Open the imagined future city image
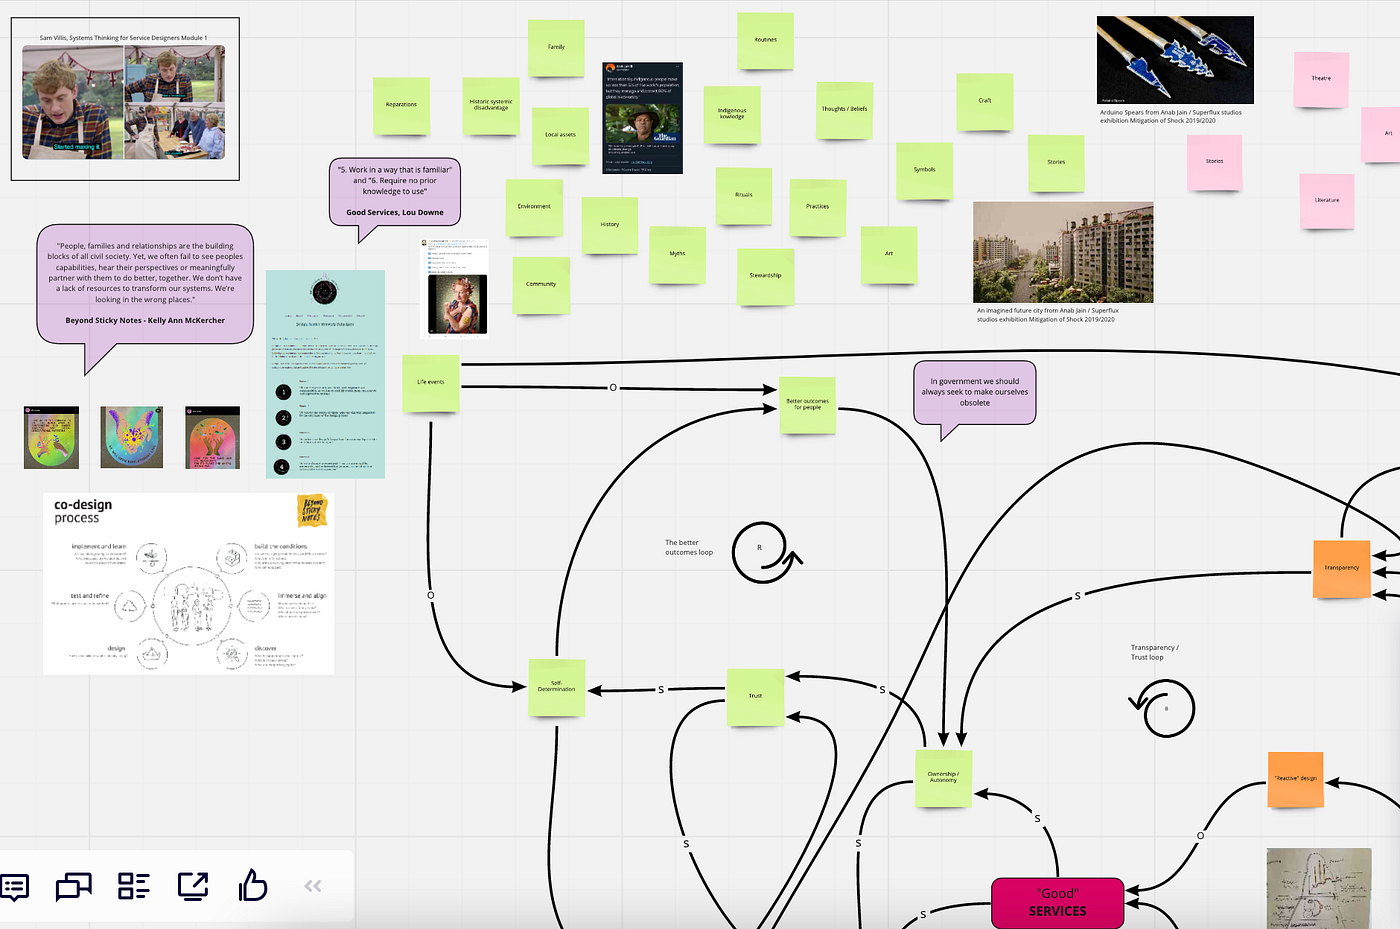The width and height of the screenshot is (1400, 929). [x=1063, y=251]
